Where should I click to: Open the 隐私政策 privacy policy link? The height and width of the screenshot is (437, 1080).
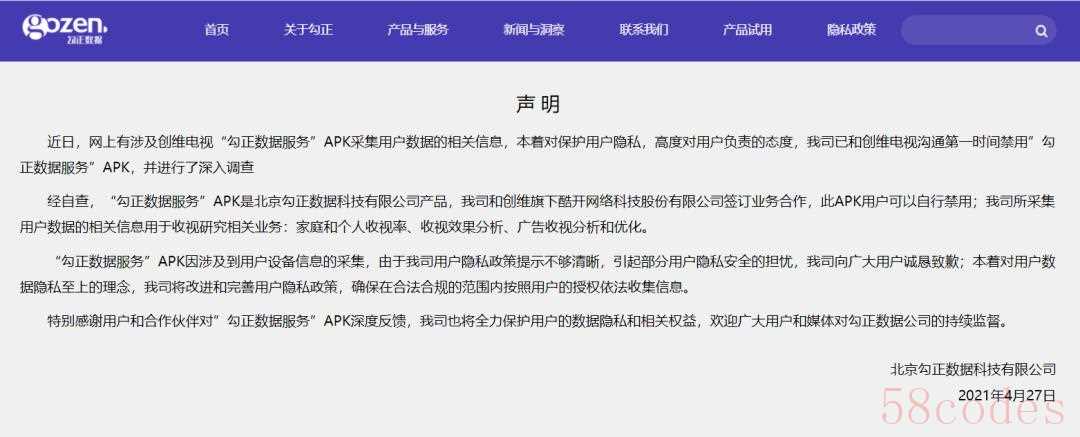851,30
